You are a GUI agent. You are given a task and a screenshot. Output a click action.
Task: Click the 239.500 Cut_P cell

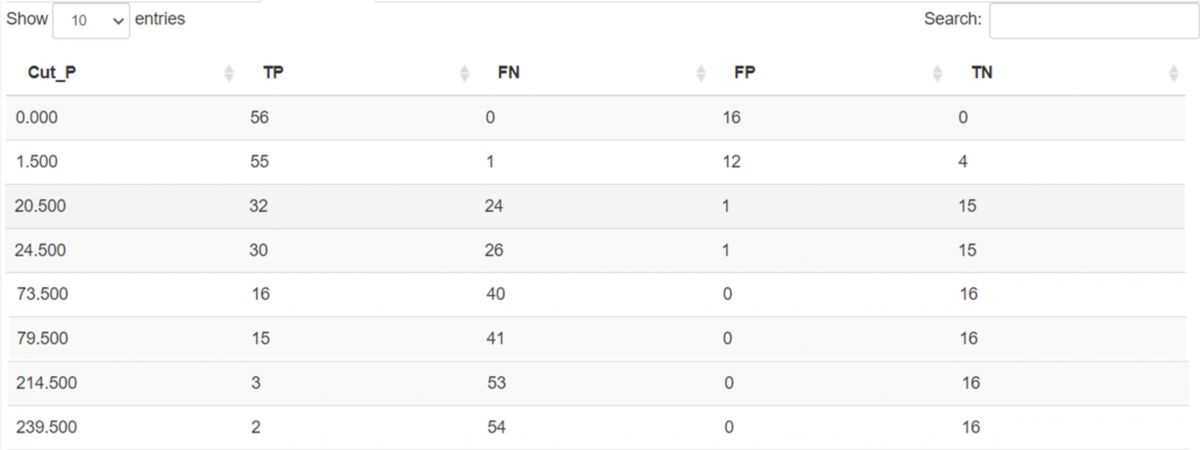point(46,427)
